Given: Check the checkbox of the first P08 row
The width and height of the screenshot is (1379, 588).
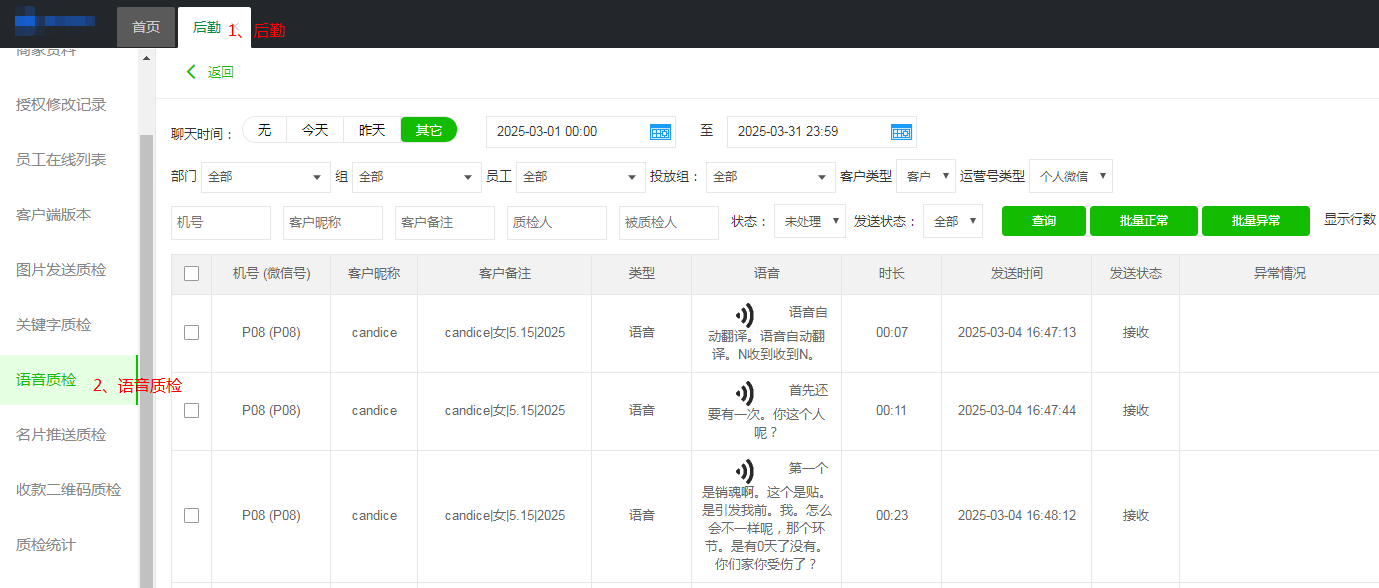Looking at the screenshot, I should click(191, 332).
